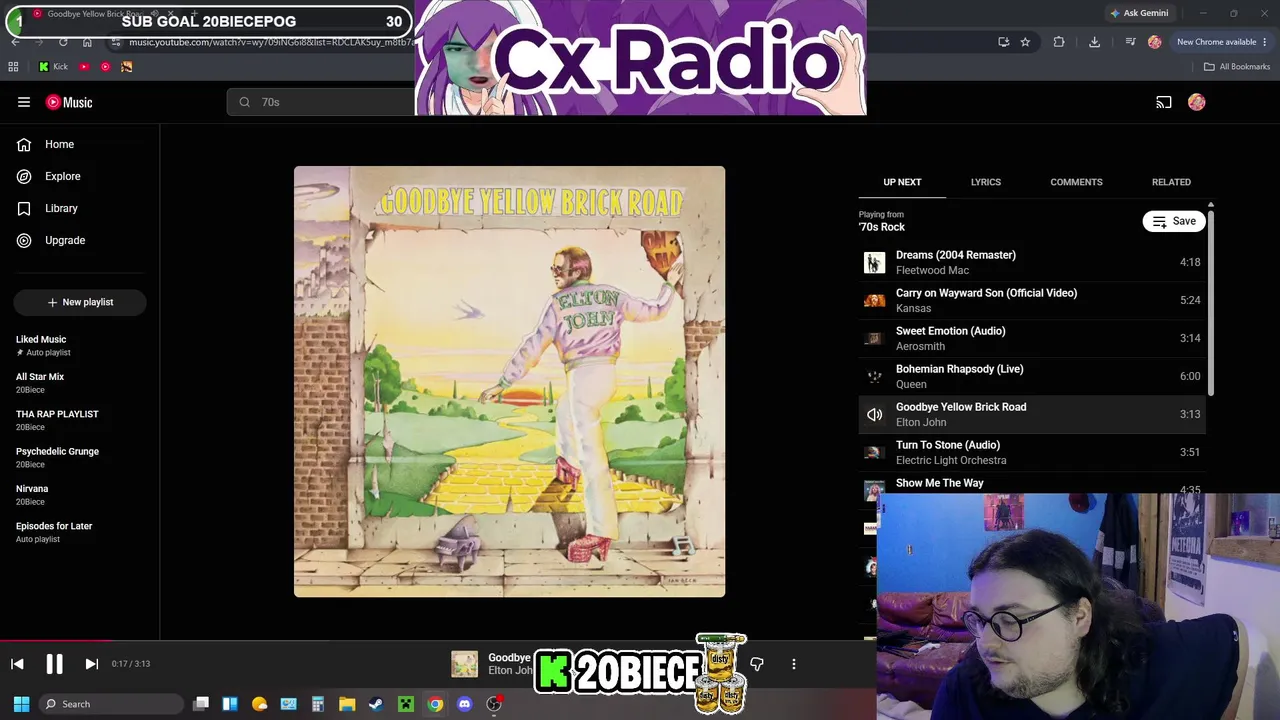Install the app via the address bar icon

pos(1004,42)
